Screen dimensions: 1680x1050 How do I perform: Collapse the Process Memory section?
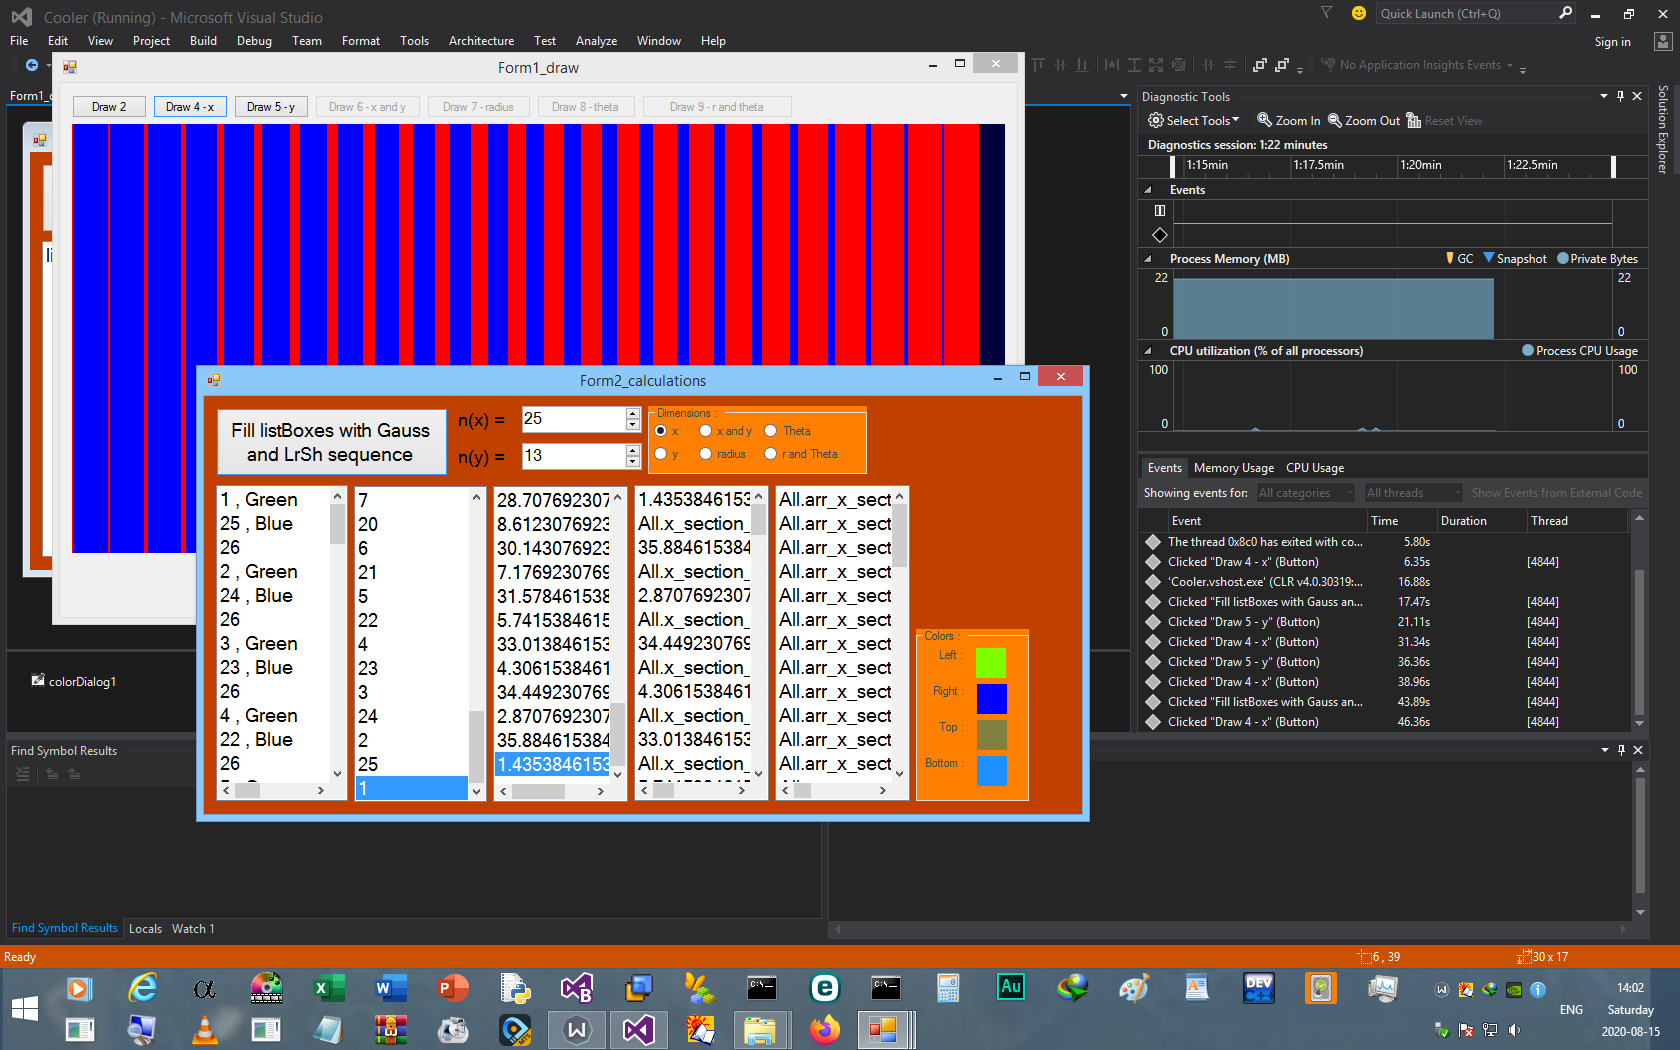pyautogui.click(x=1148, y=259)
